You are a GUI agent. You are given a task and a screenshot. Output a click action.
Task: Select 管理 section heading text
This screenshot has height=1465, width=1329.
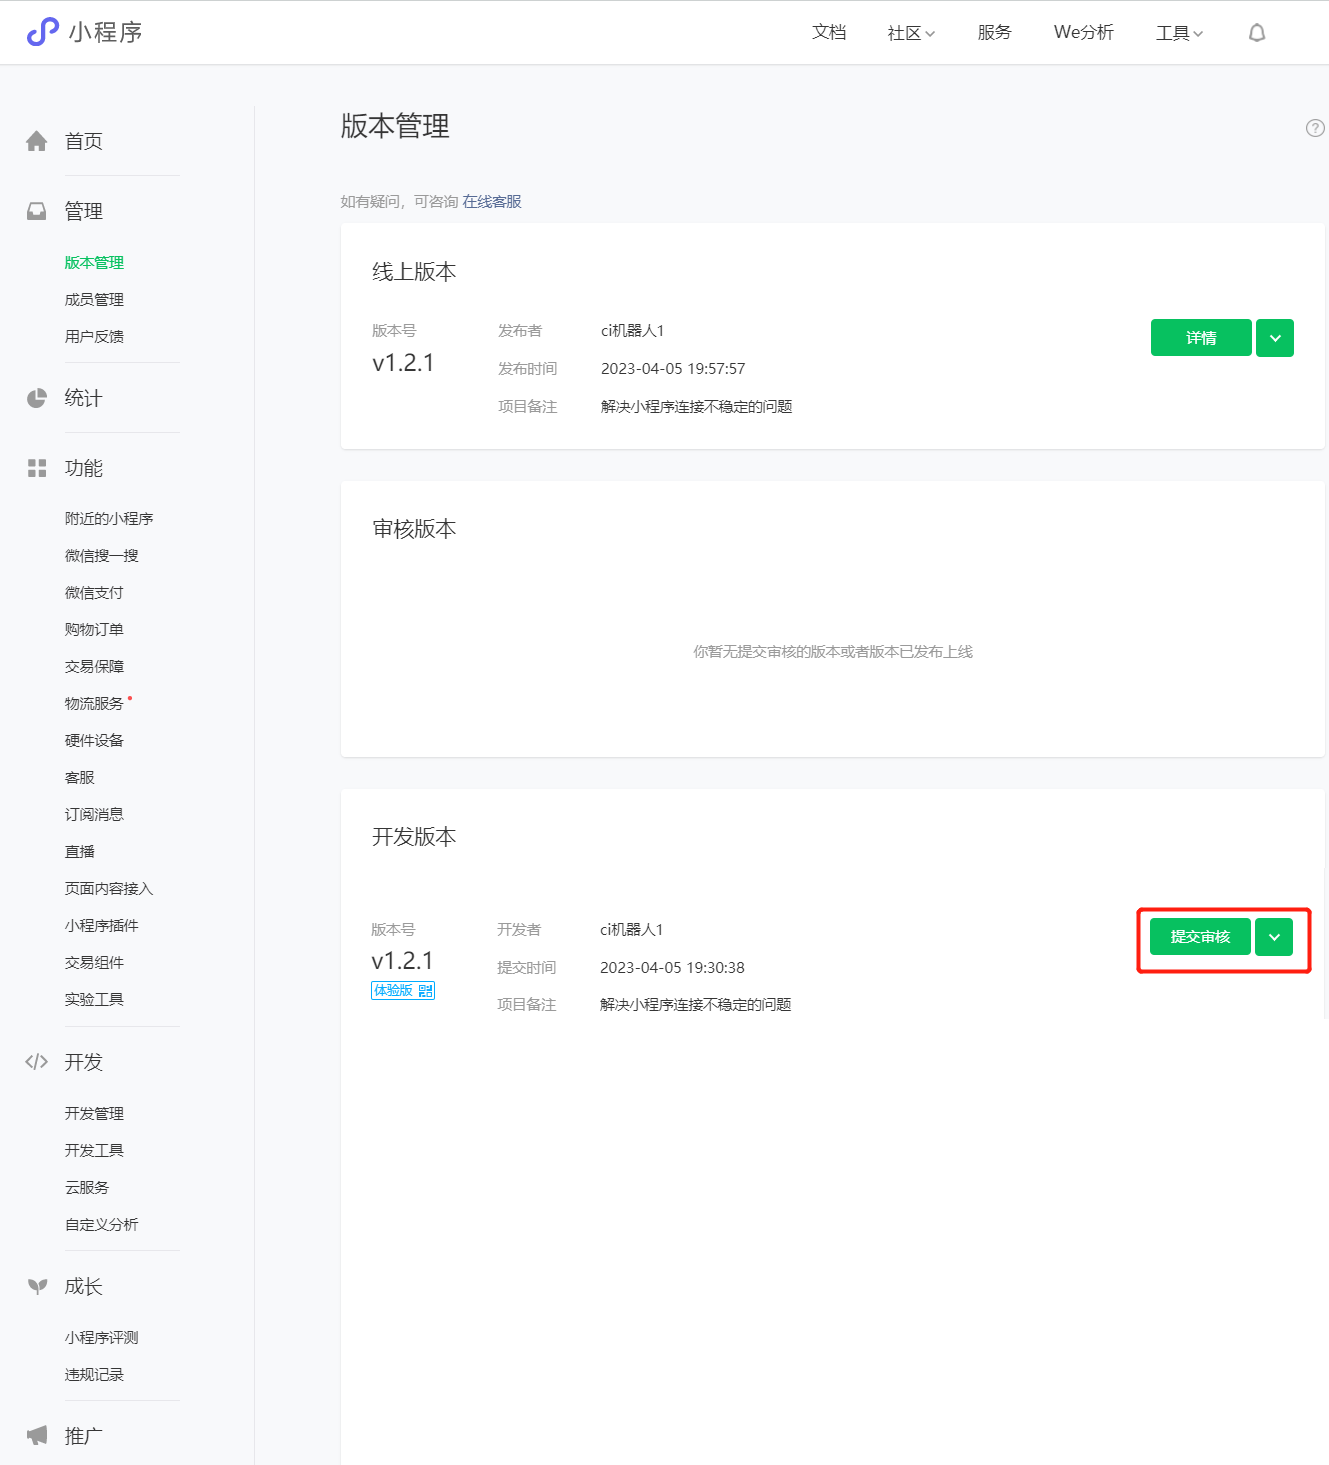[x=84, y=211]
